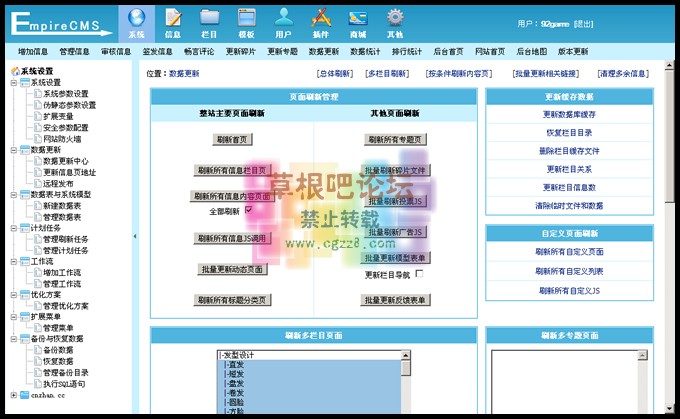Click the folder icon beside 扩展菜单 node
680x419 pixels.
pyautogui.click(x=25, y=317)
